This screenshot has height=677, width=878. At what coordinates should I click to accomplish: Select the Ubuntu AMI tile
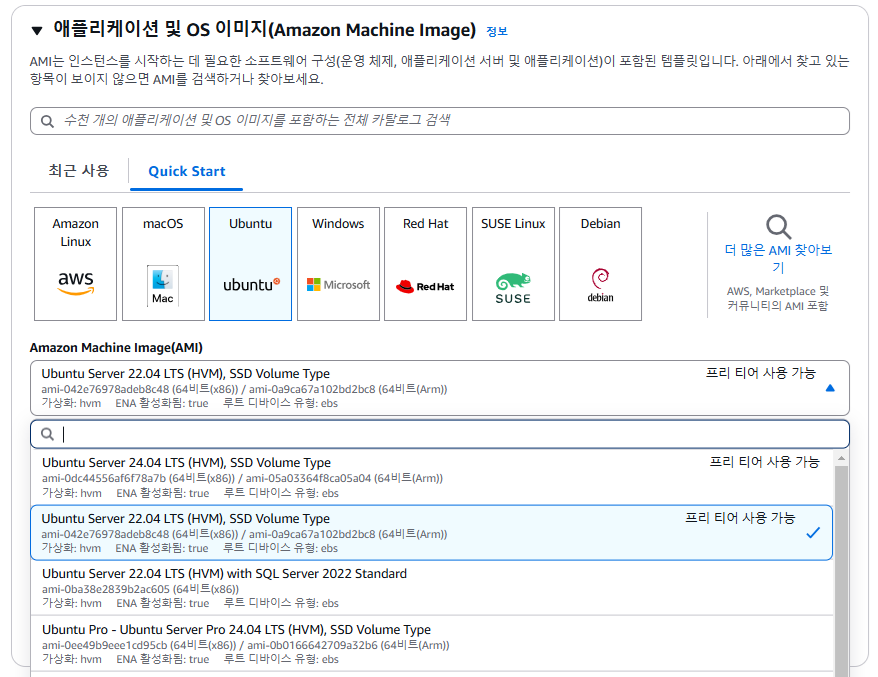(250, 264)
